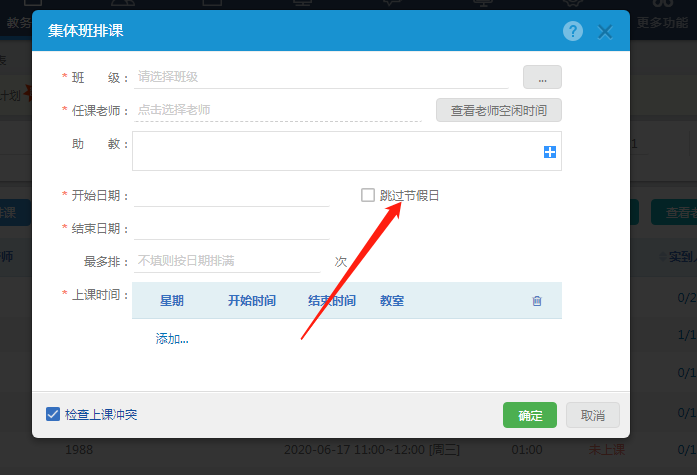The width and height of the screenshot is (697, 475).
Task: Click the 教室 column header
Action: 392,301
